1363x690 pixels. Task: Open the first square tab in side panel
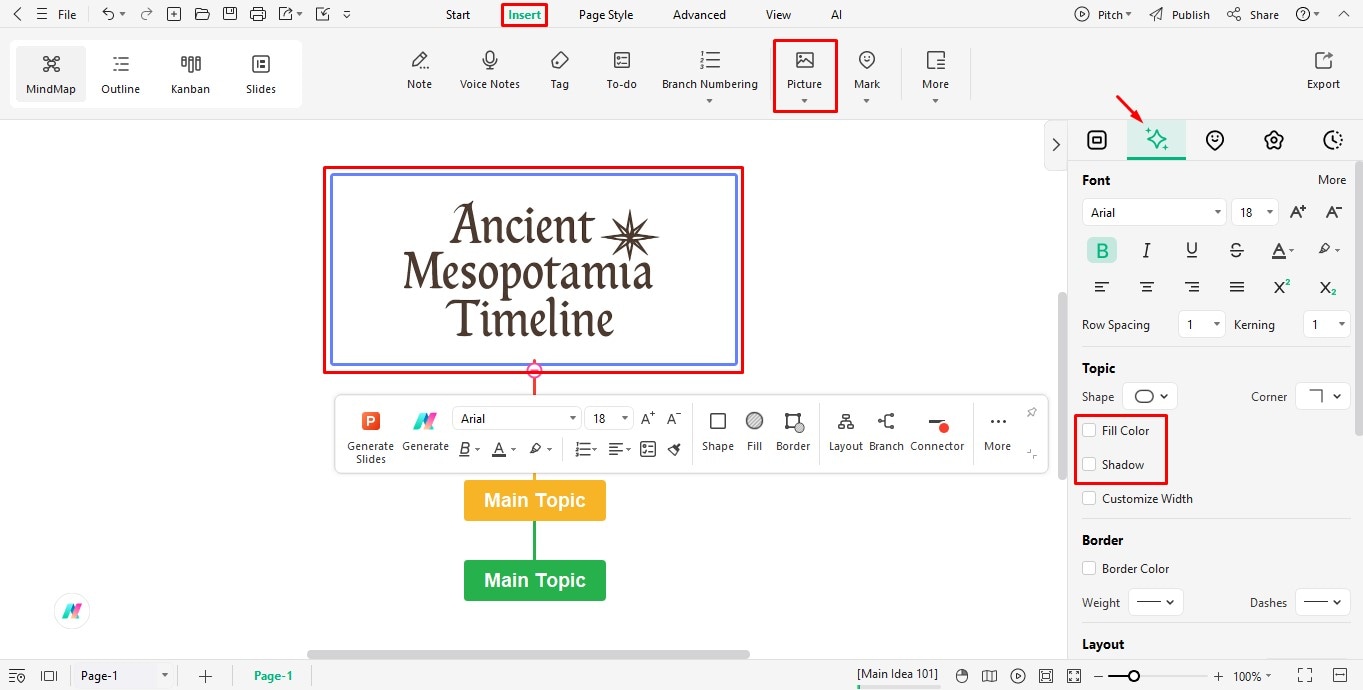[x=1097, y=140]
